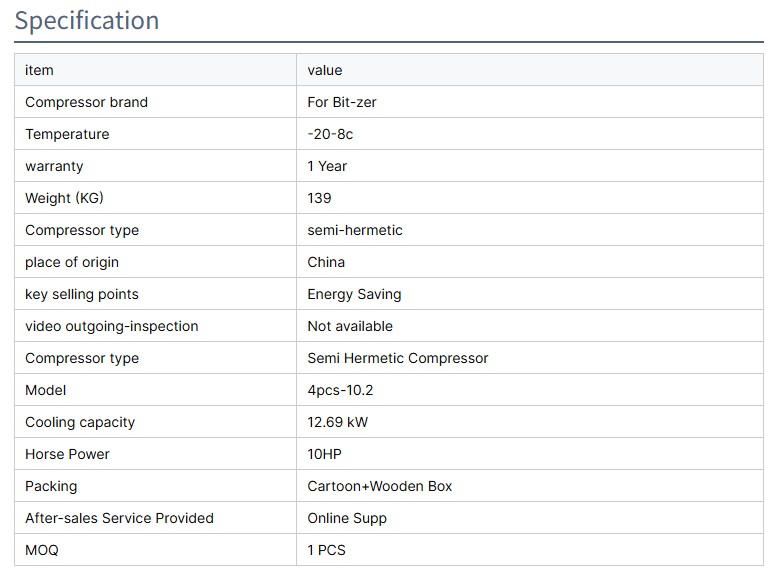Click the "4pcs-10.2" model value
Screen dimensions: 779x579
tap(340, 390)
